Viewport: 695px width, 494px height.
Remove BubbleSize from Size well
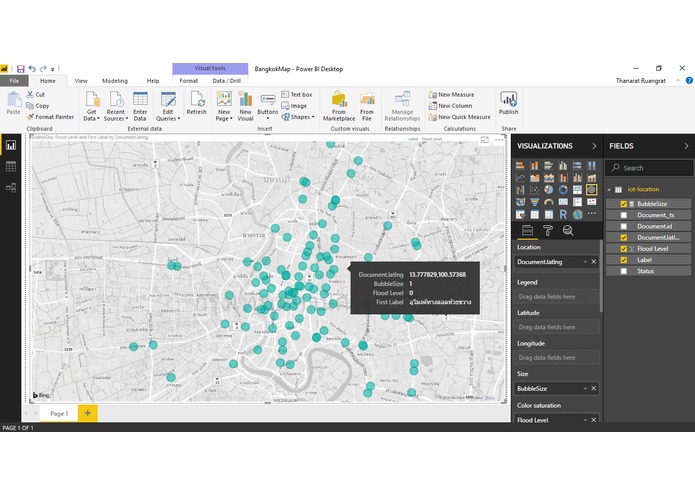593,389
